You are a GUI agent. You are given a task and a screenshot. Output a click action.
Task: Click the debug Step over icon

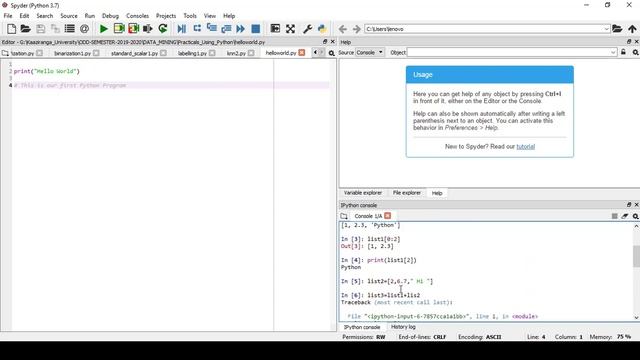tap(197, 29)
